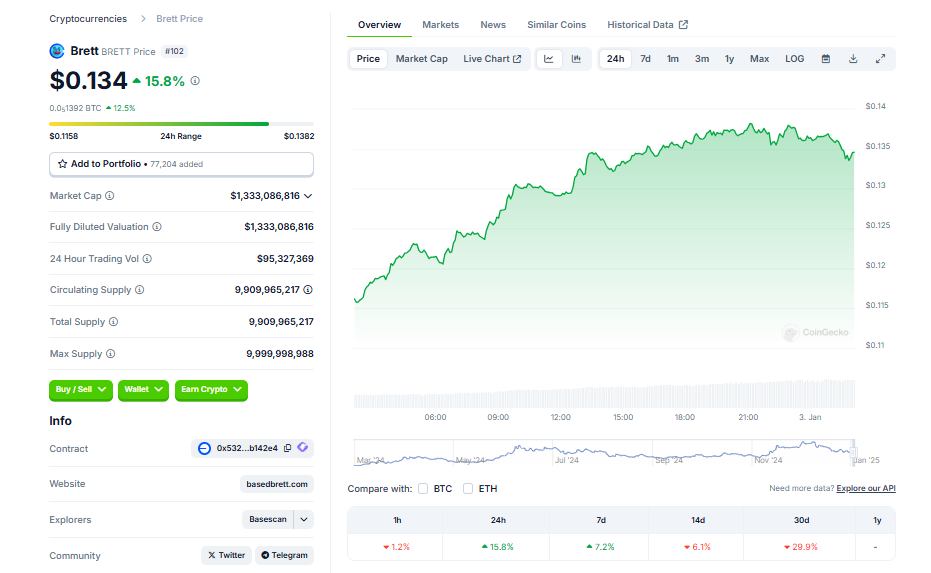Click the 7d column header in performance table
The height and width of the screenshot is (573, 931).
601,520
